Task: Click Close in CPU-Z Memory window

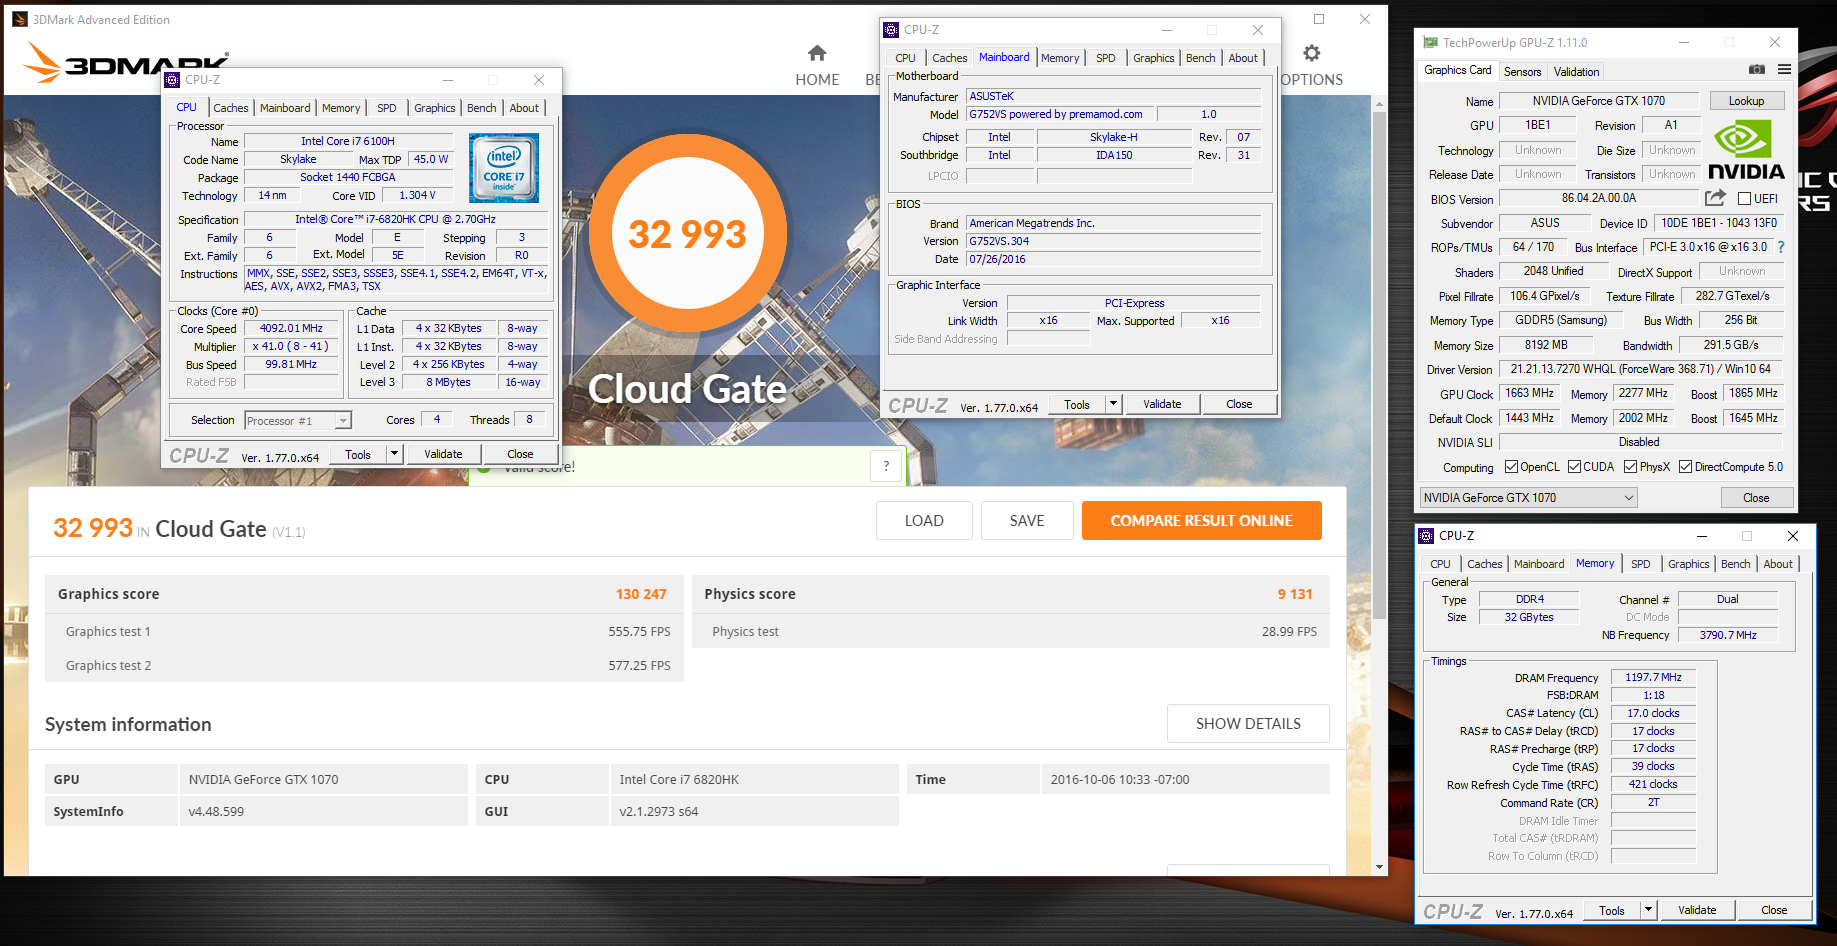Action: 1774,910
